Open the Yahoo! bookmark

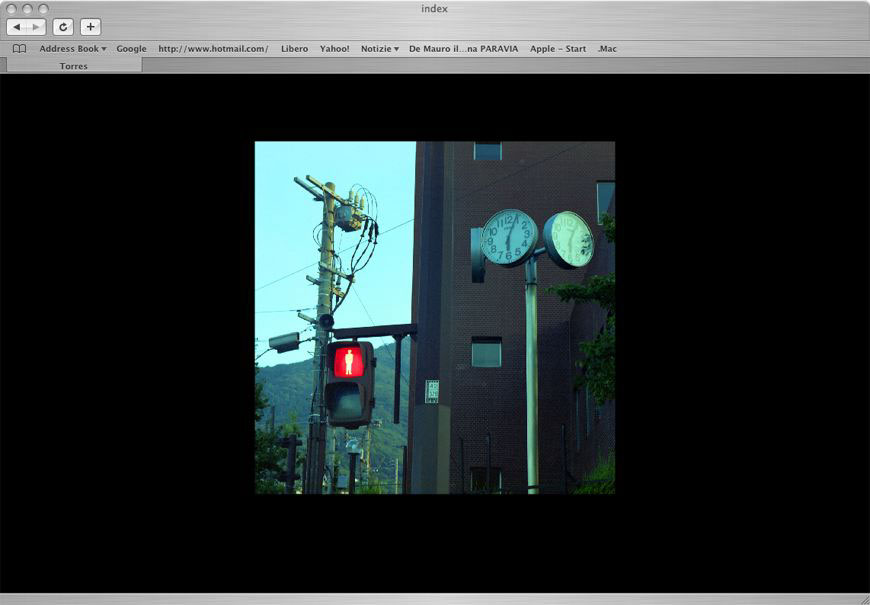[335, 49]
